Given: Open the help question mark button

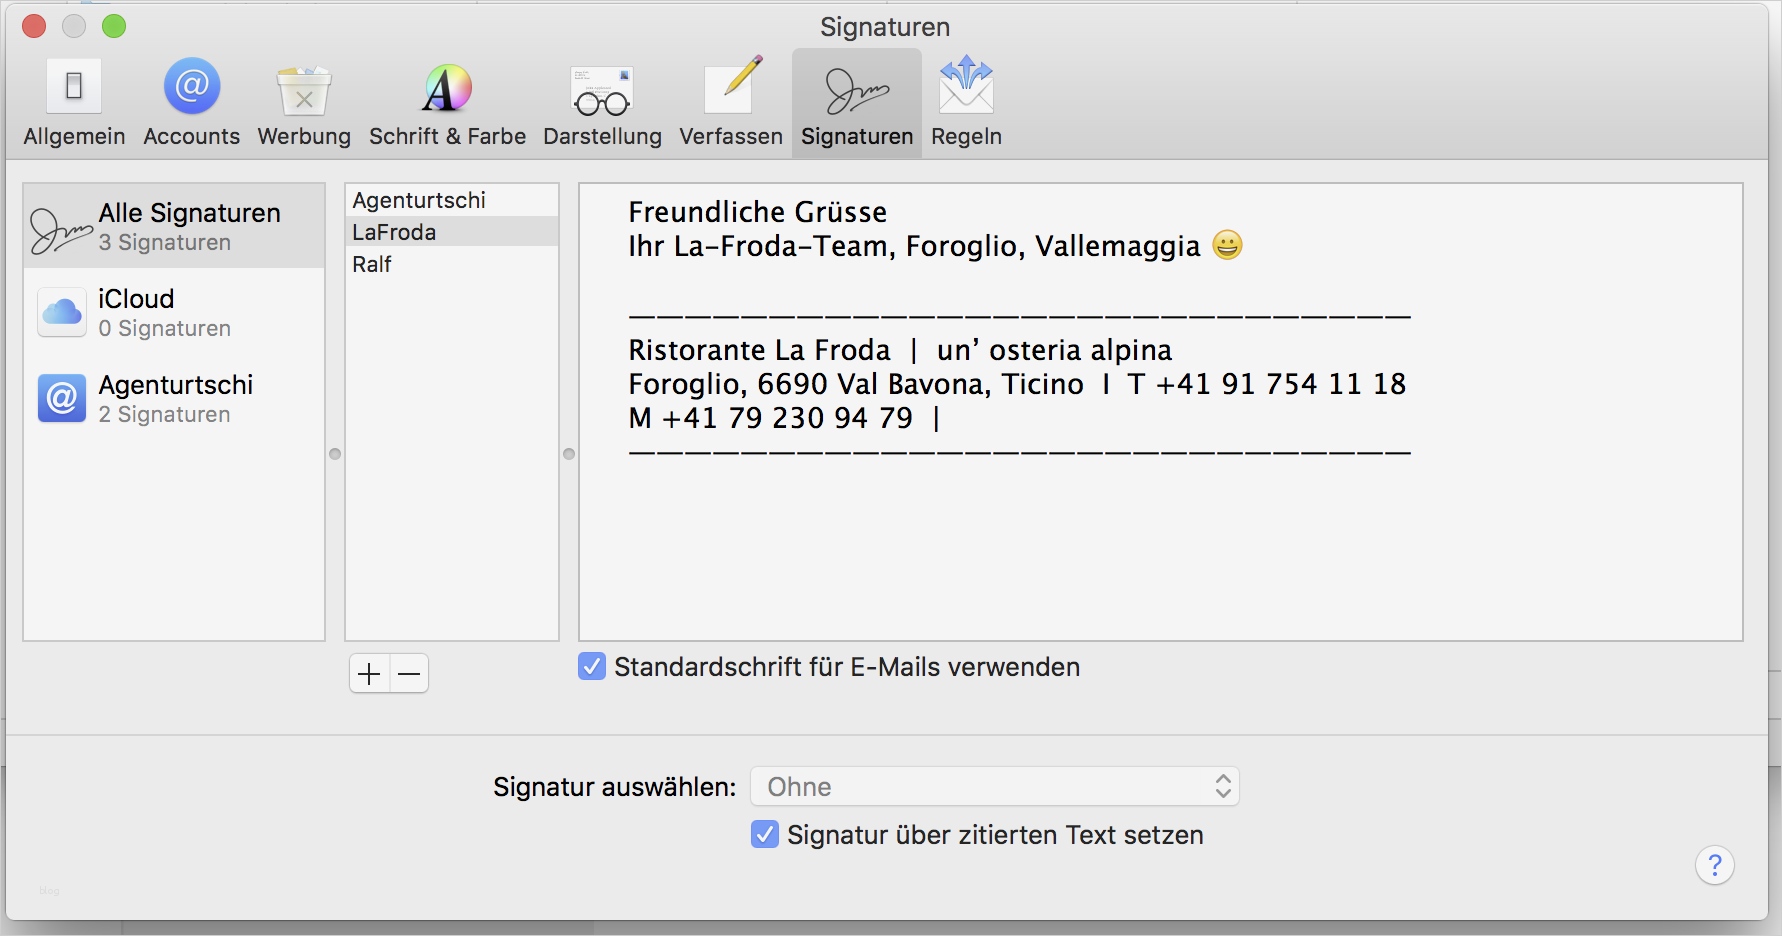Looking at the screenshot, I should pyautogui.click(x=1716, y=865).
